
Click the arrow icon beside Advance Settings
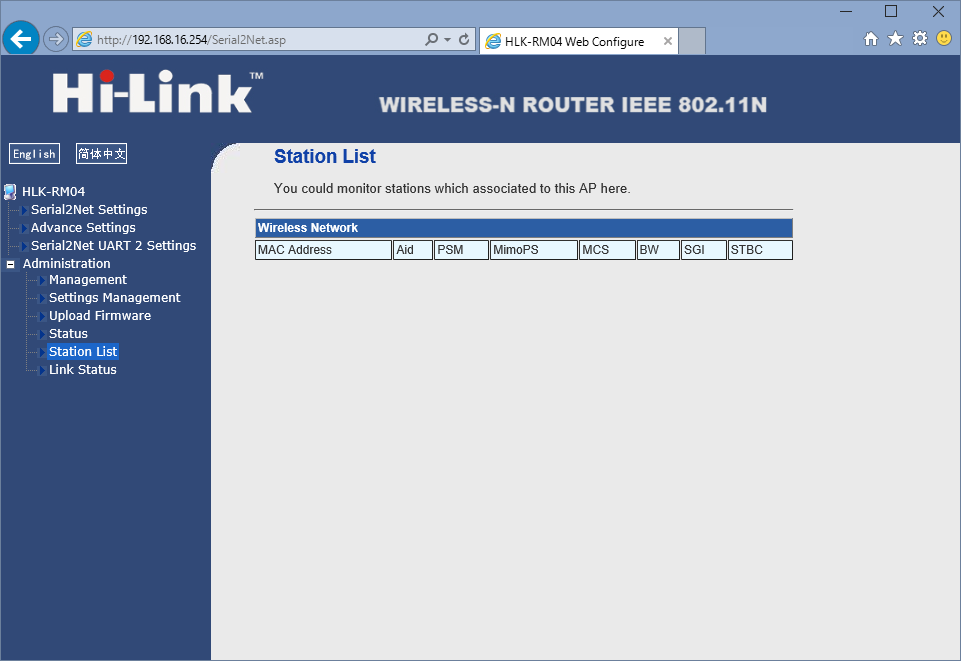click(x=25, y=229)
